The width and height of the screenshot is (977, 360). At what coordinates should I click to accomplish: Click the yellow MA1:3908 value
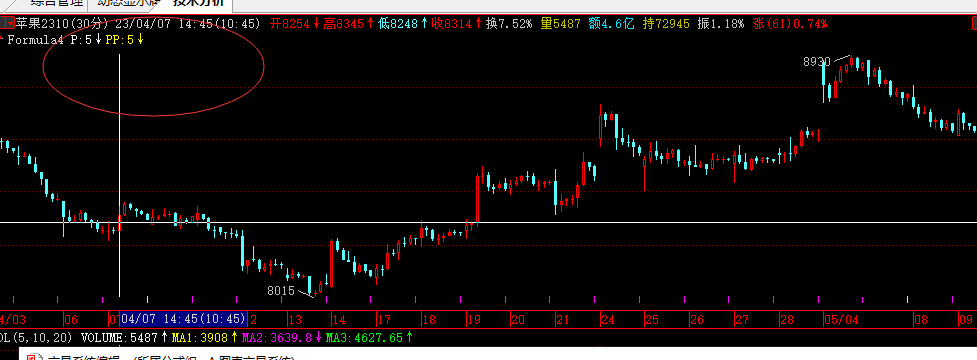point(199,338)
